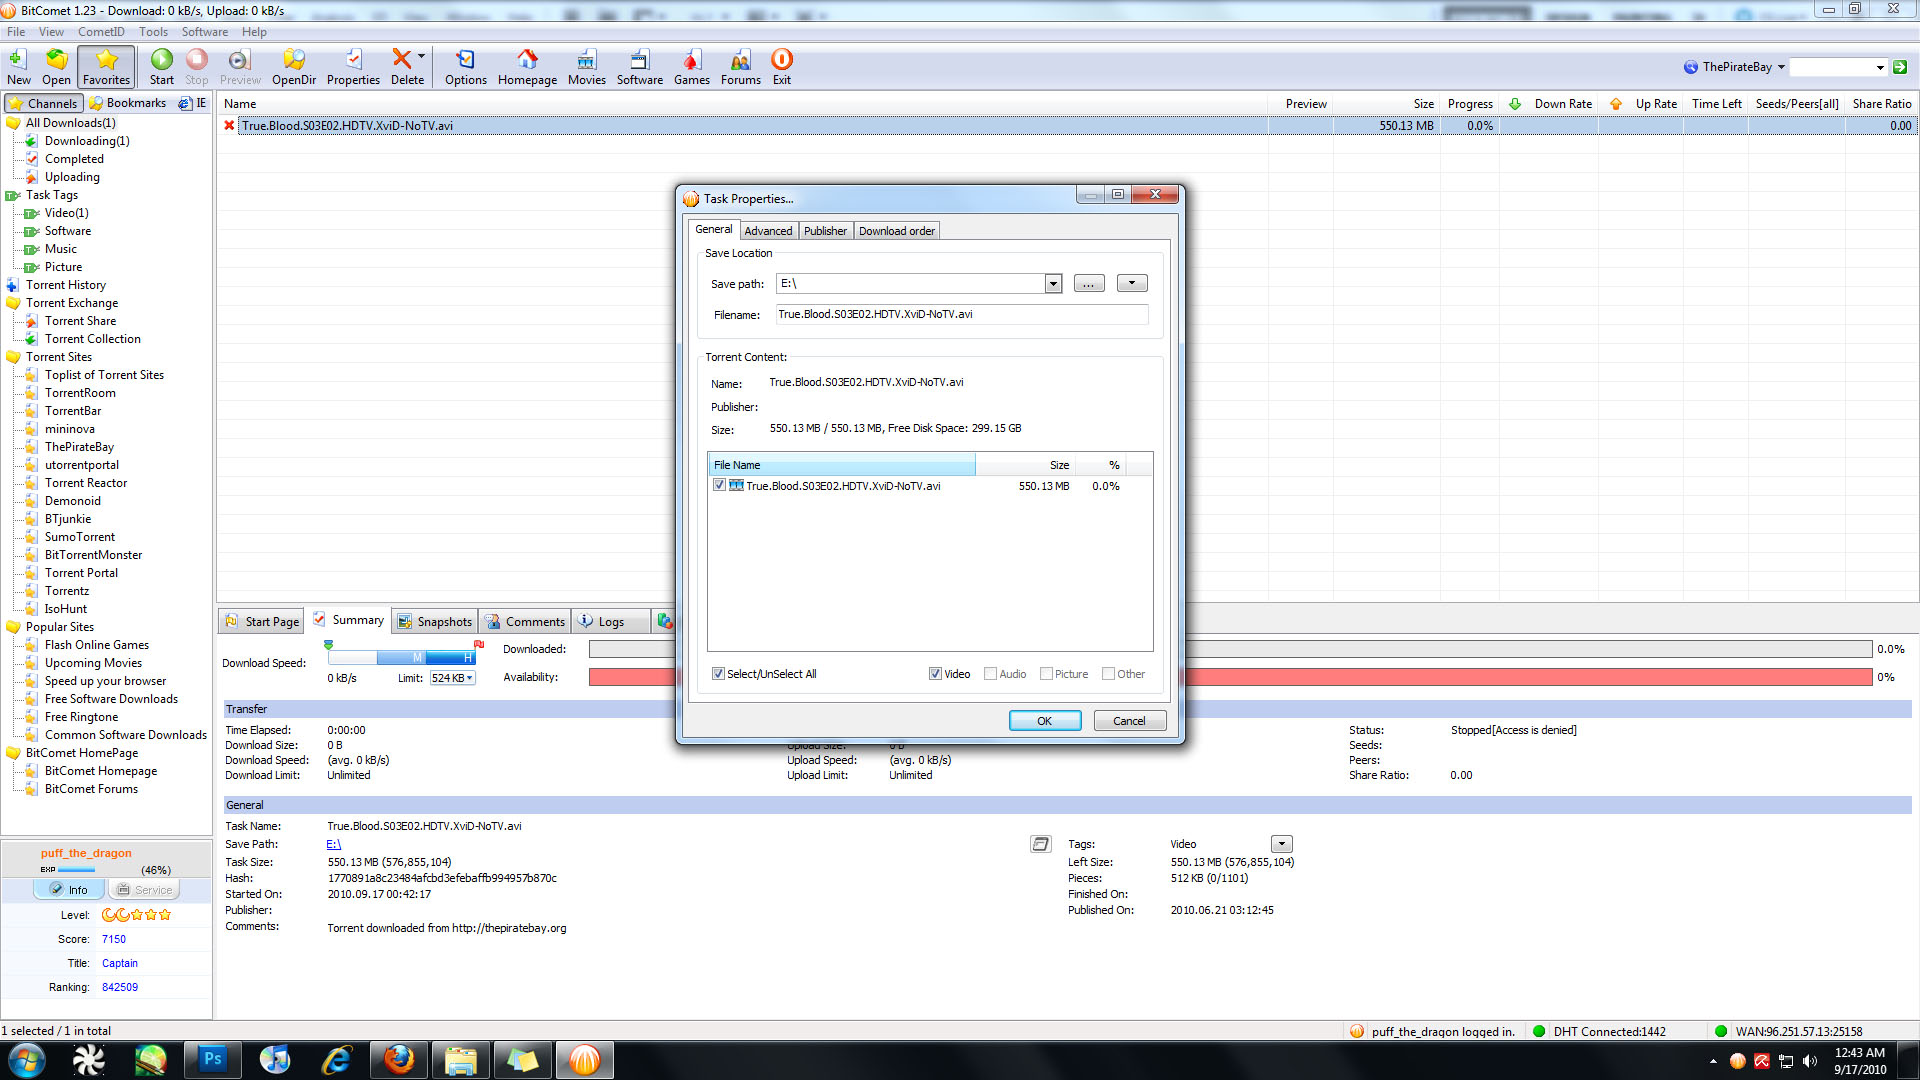Click the Stop toolbar icon
The width and height of the screenshot is (1920, 1080).
click(x=197, y=67)
